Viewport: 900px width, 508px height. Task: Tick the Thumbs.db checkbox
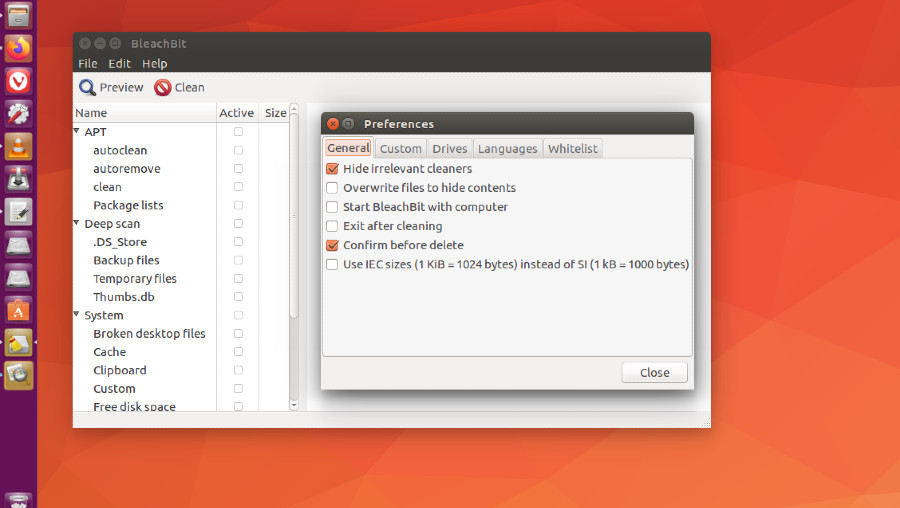(x=238, y=297)
